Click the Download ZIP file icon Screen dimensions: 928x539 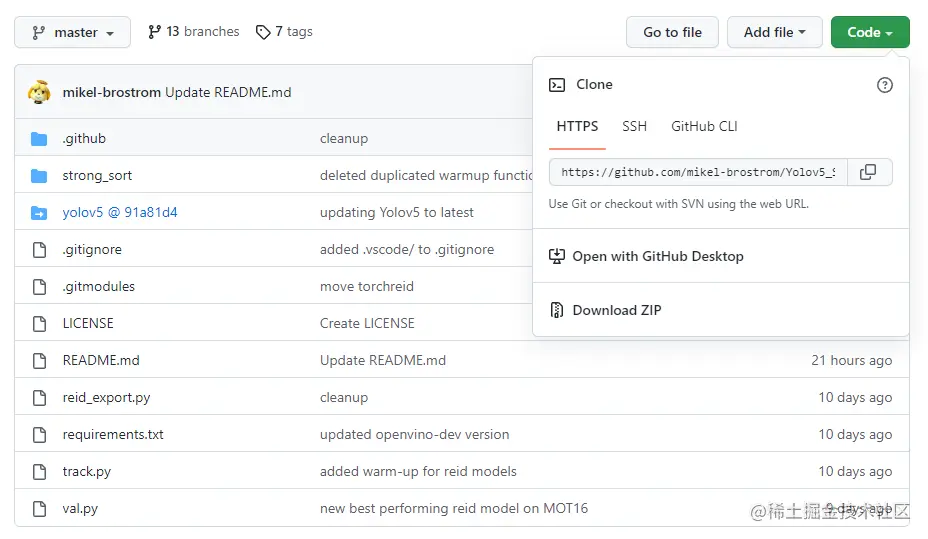(557, 310)
